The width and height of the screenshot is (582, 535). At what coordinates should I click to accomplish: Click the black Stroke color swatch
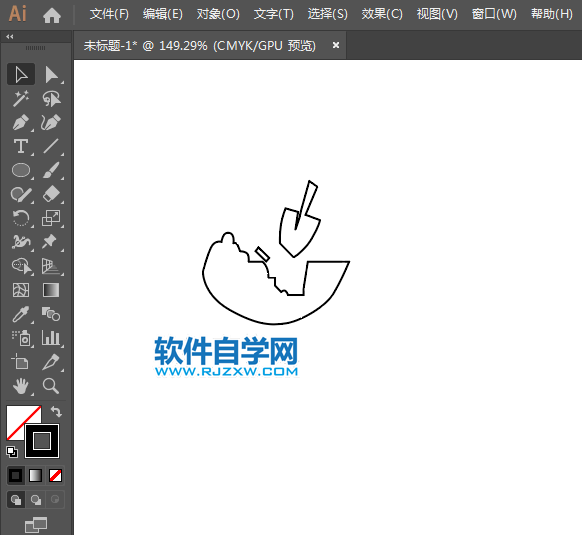[42, 441]
